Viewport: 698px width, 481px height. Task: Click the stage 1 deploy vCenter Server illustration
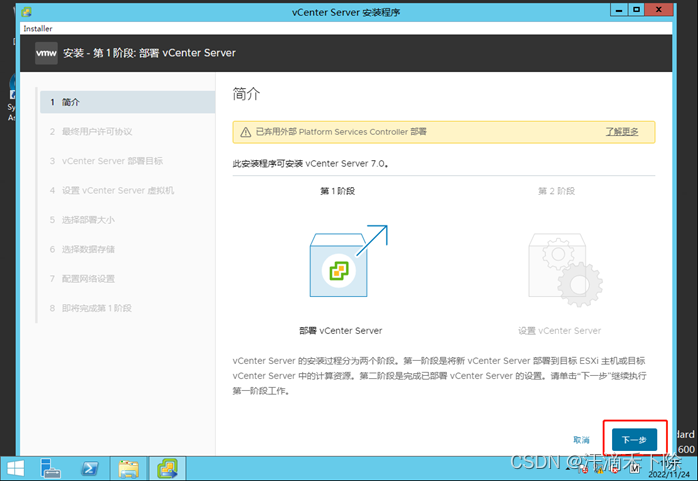tap(349, 261)
